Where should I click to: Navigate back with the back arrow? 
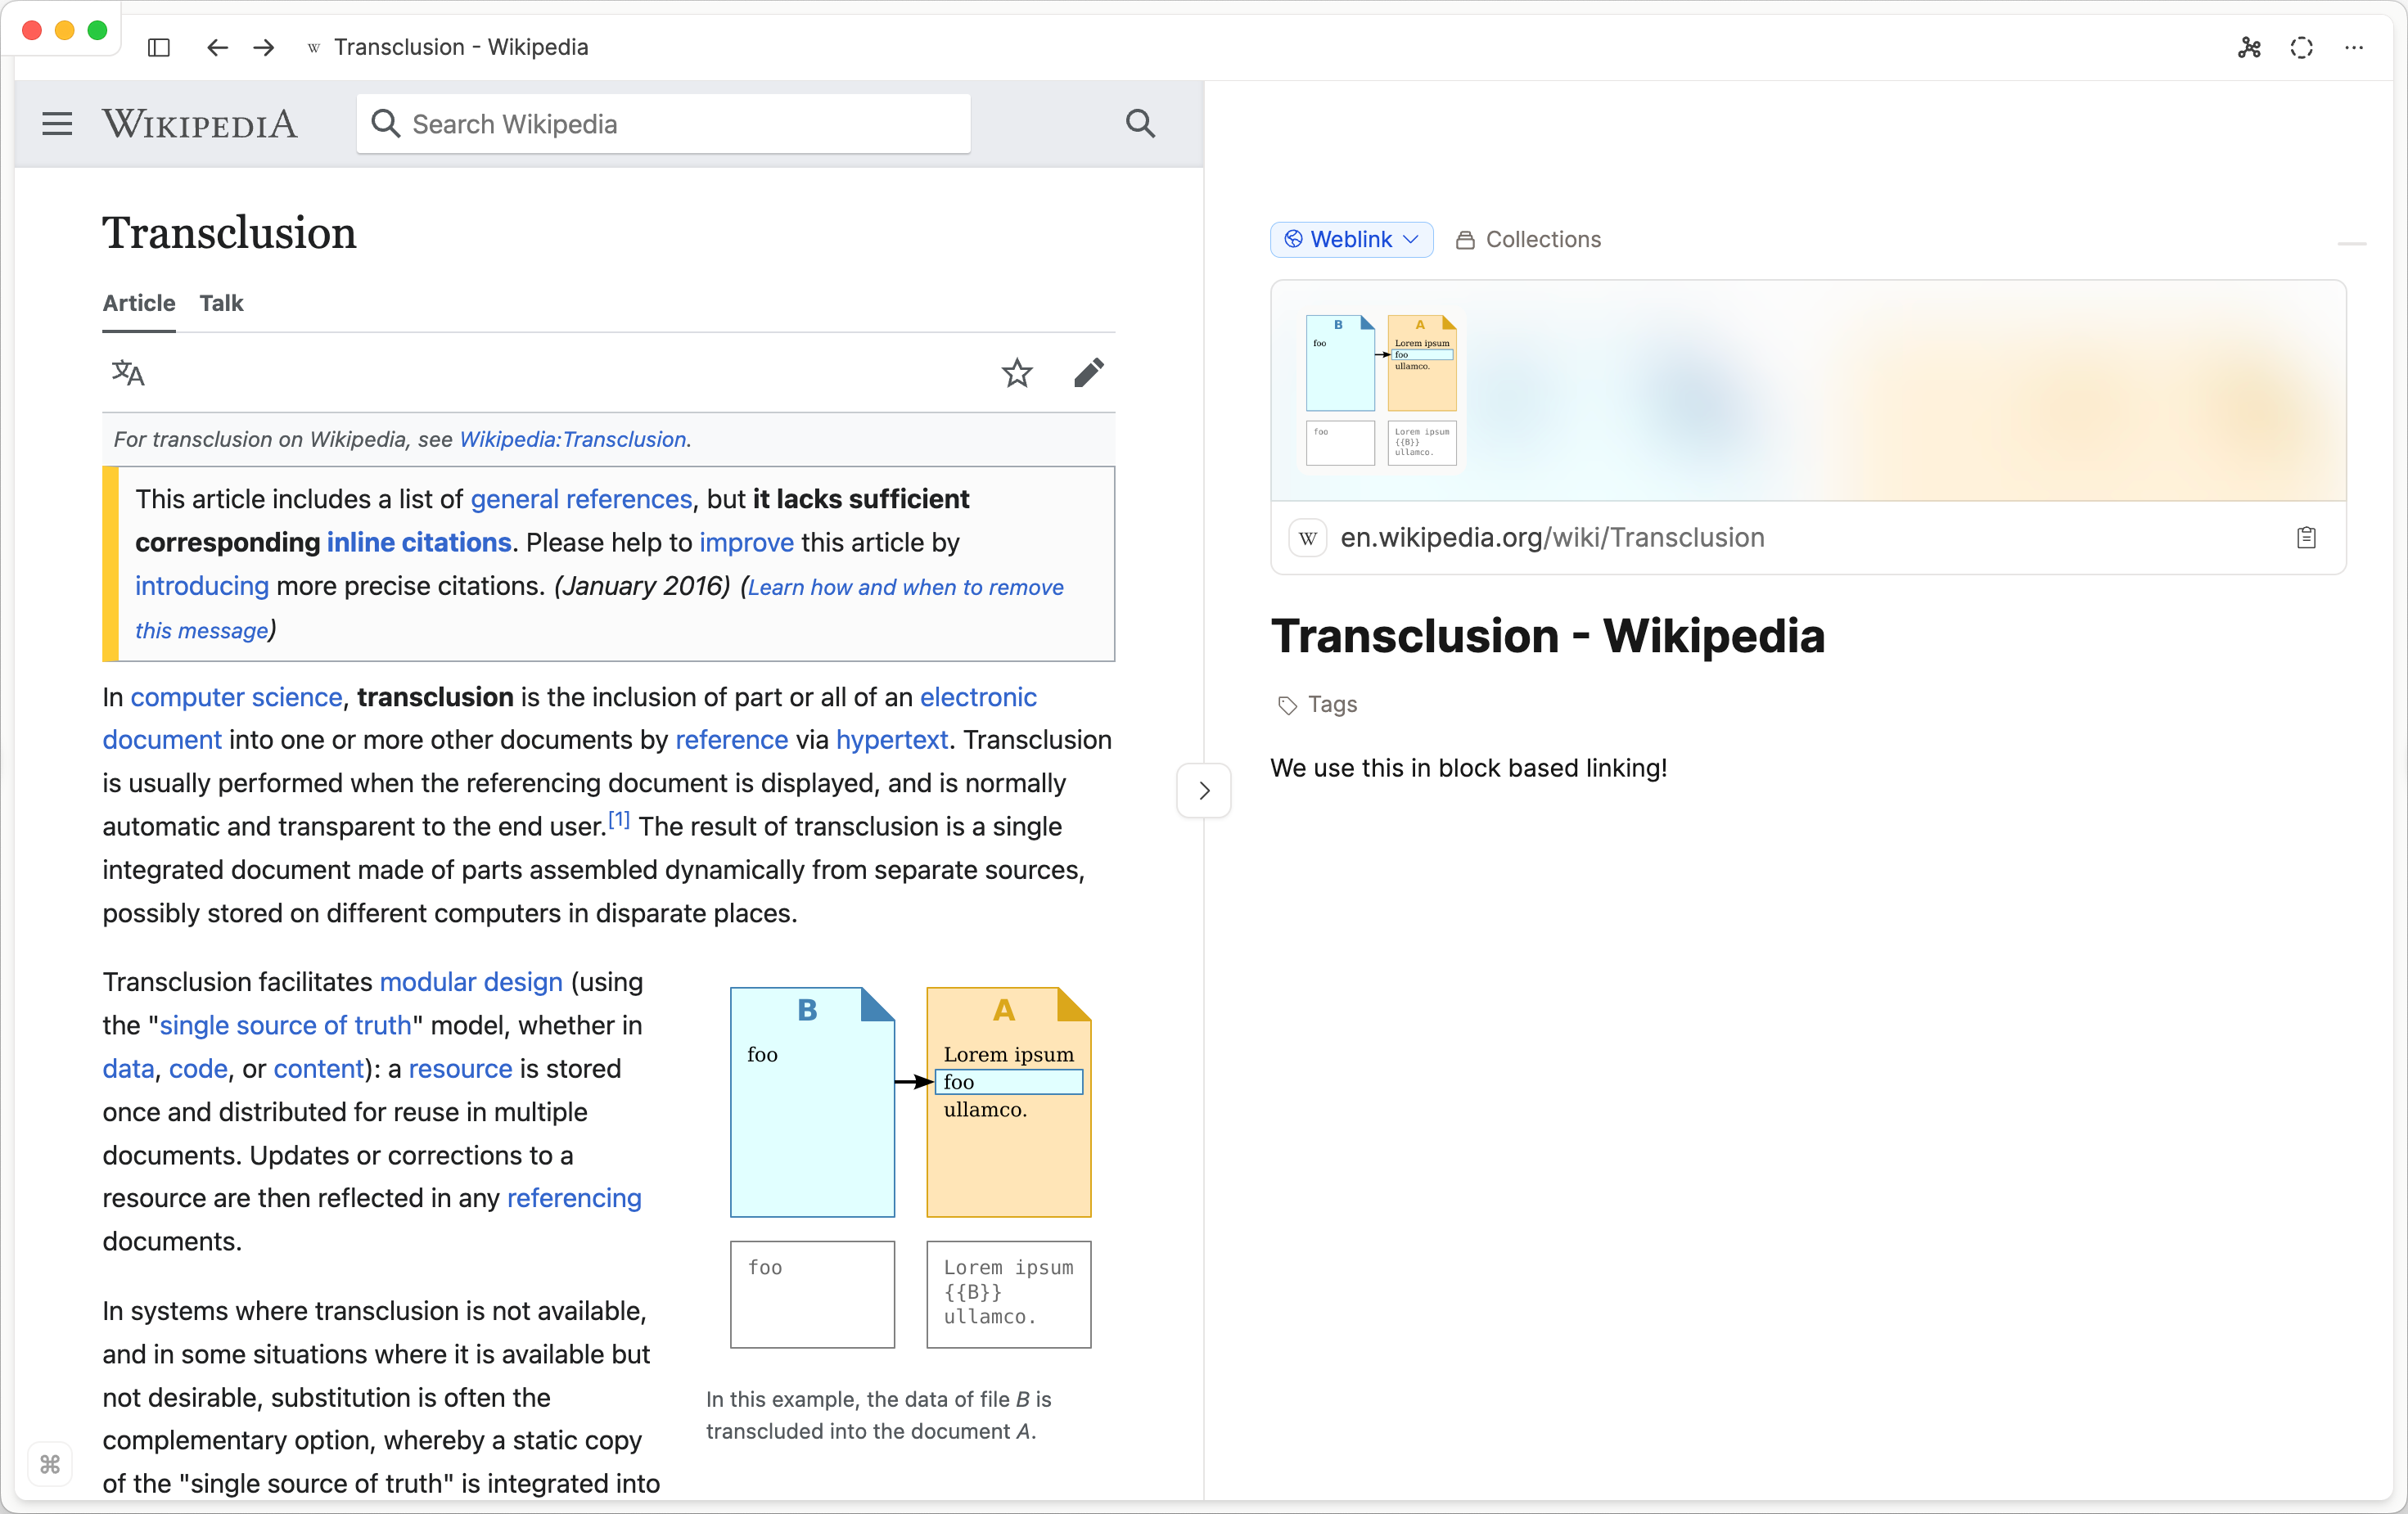pos(216,47)
